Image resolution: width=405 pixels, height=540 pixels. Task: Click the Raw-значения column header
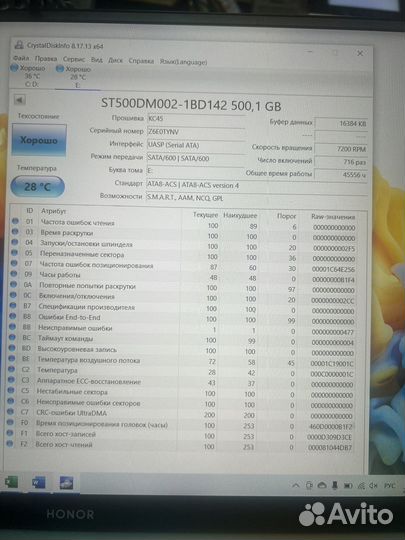[333, 217]
